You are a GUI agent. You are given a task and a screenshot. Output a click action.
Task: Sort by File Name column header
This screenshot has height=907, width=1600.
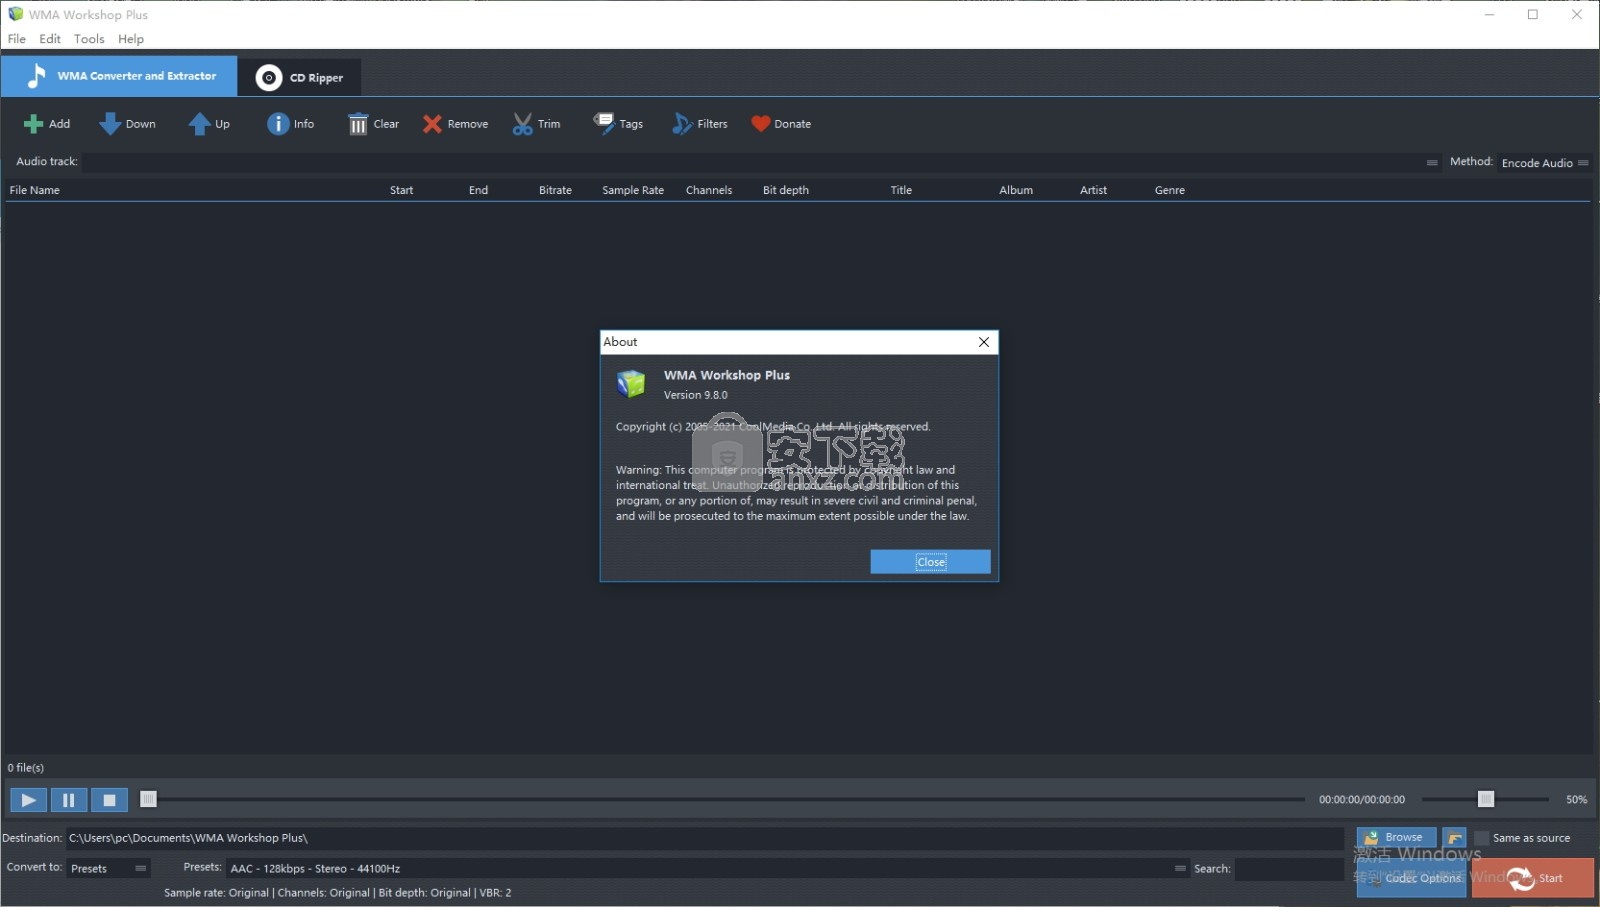(x=35, y=190)
